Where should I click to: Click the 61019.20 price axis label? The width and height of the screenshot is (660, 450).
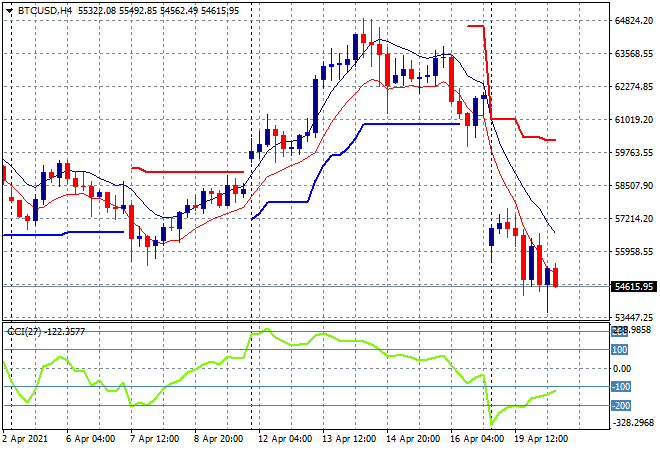click(632, 119)
